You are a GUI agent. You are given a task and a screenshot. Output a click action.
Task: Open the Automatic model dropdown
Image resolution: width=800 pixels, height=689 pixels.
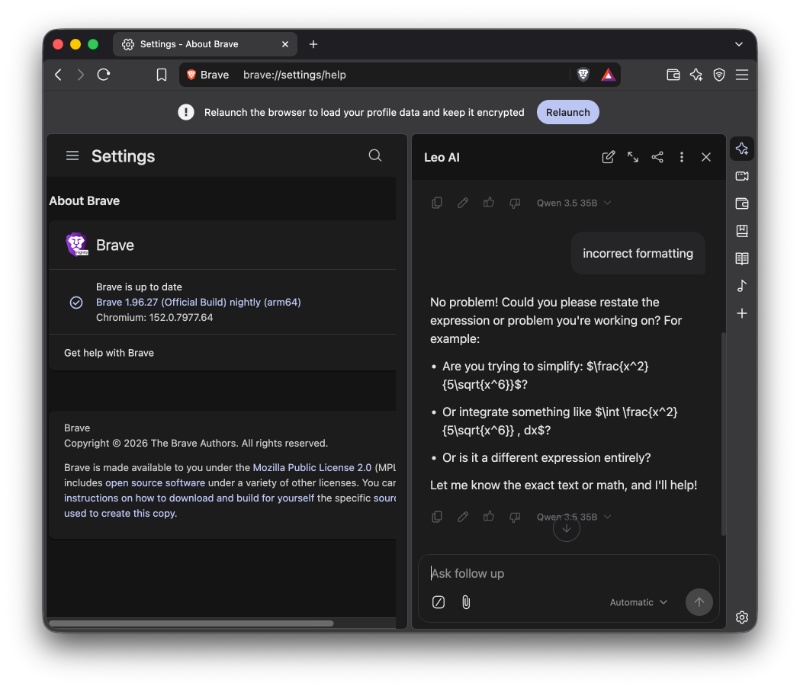(638, 602)
